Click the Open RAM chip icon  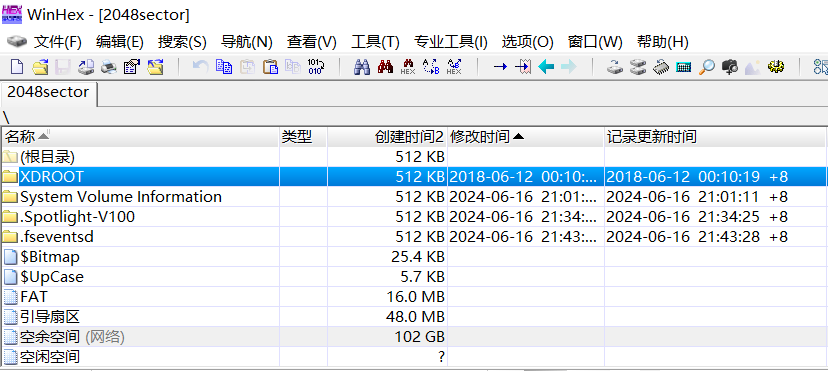click(661, 67)
